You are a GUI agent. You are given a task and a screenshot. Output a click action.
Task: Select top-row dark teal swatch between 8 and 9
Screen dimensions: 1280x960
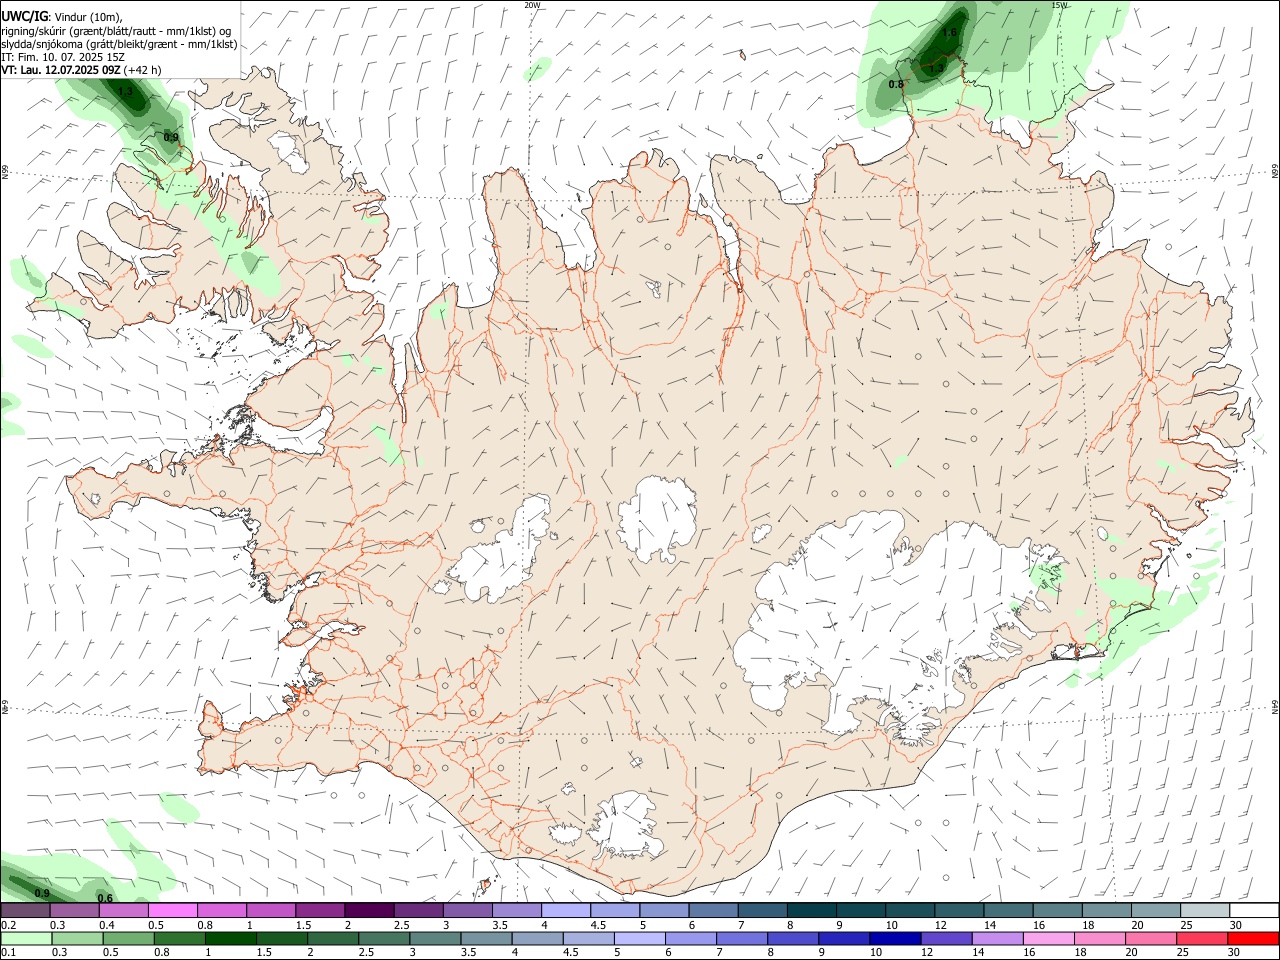click(x=810, y=911)
